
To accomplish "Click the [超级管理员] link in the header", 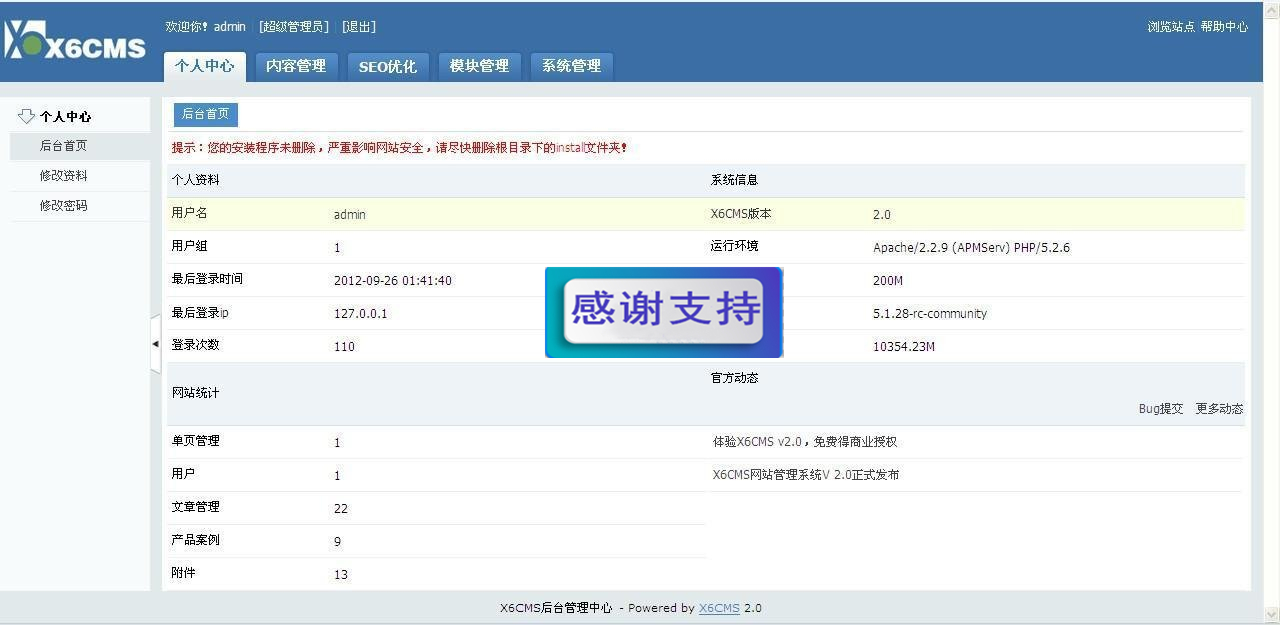I will (x=294, y=27).
